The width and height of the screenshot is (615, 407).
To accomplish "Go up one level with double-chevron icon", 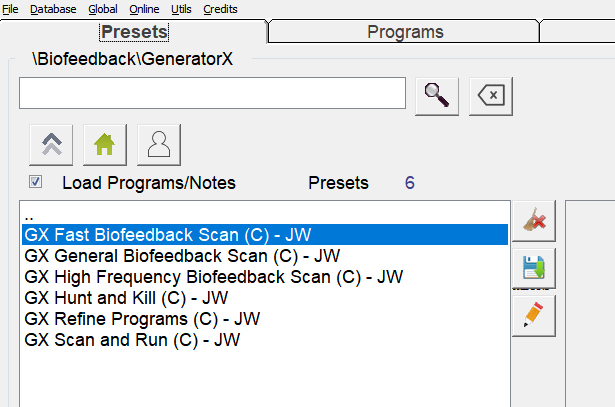I will click(52, 145).
